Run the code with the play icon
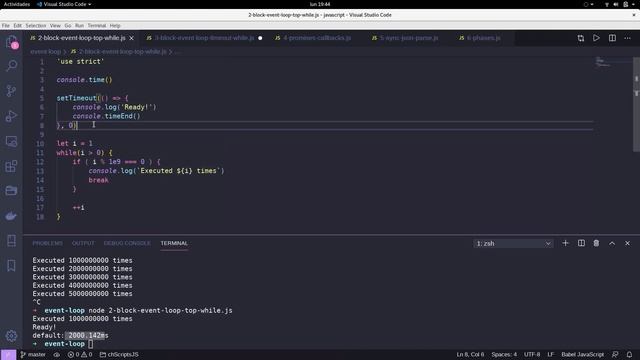640x360 pixels. [596, 38]
